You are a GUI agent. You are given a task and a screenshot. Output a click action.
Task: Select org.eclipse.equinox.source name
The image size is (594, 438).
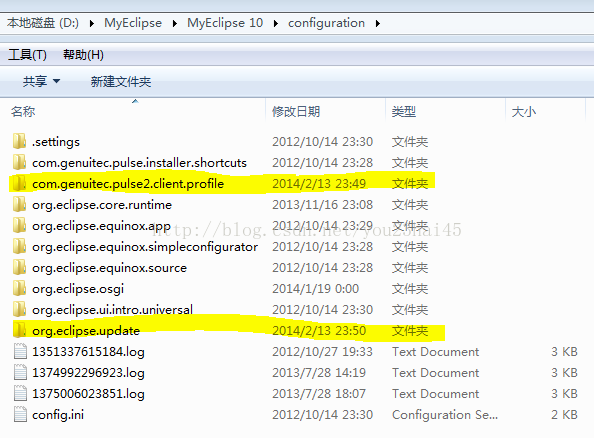[x=109, y=268]
